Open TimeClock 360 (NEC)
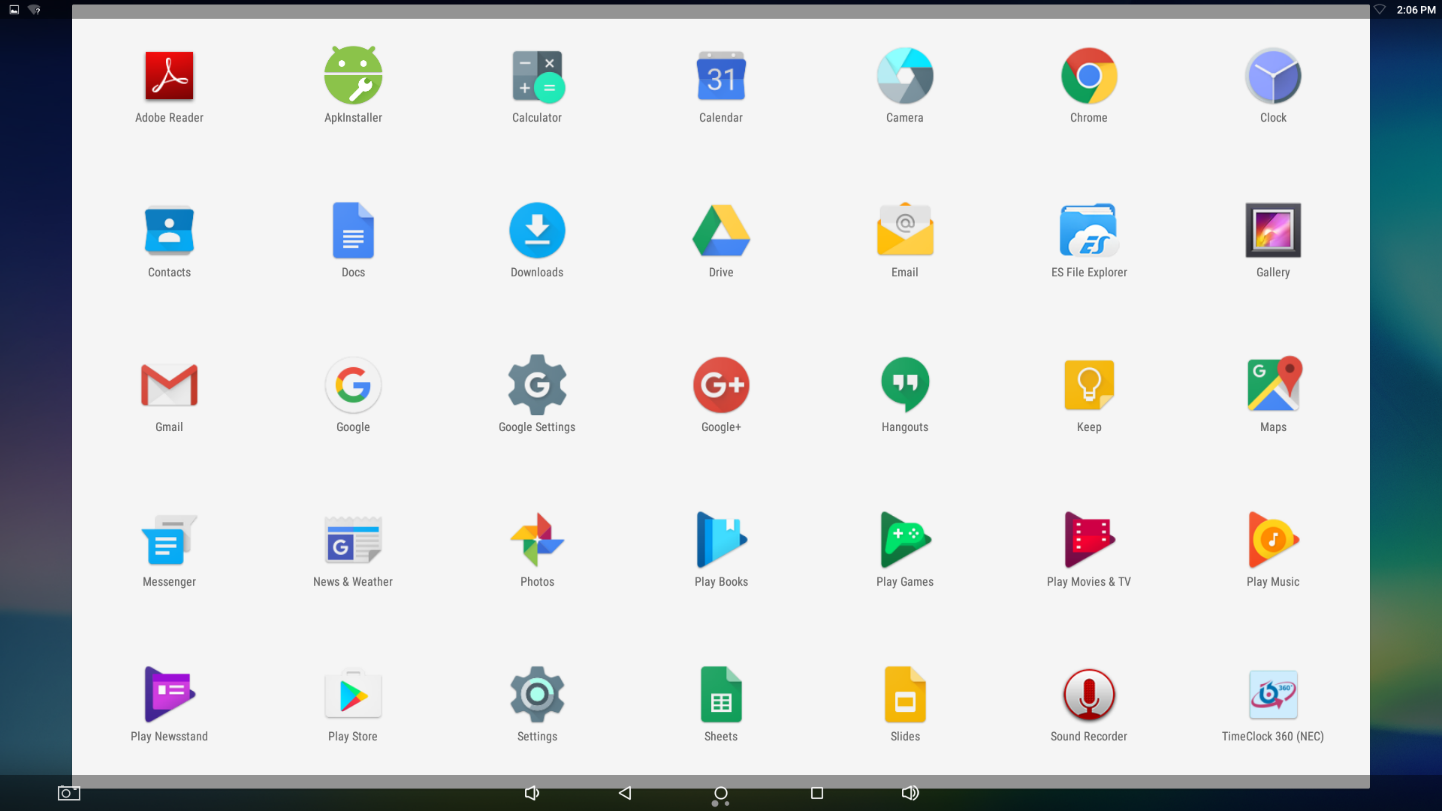This screenshot has width=1442, height=811. coord(1273,695)
